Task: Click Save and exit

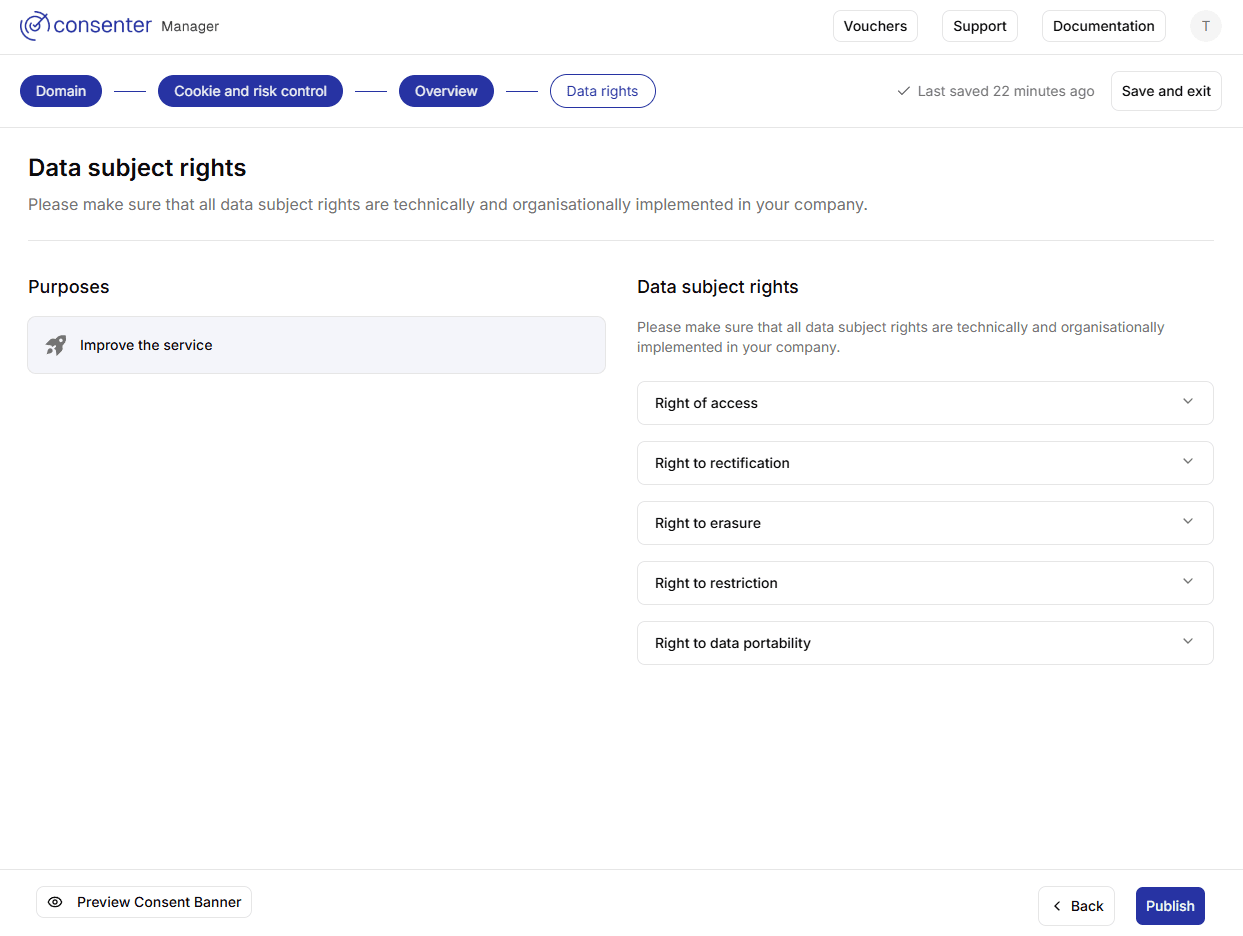Action: (1166, 90)
